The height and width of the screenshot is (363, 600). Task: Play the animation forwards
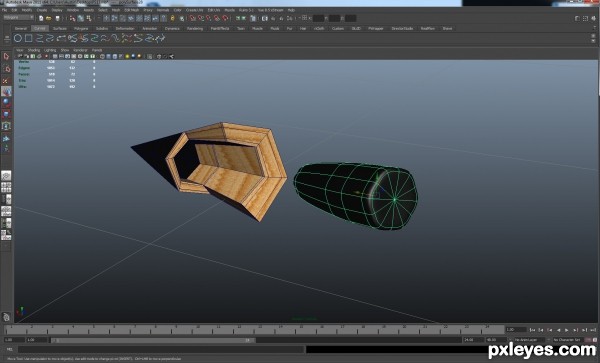(x=566, y=330)
